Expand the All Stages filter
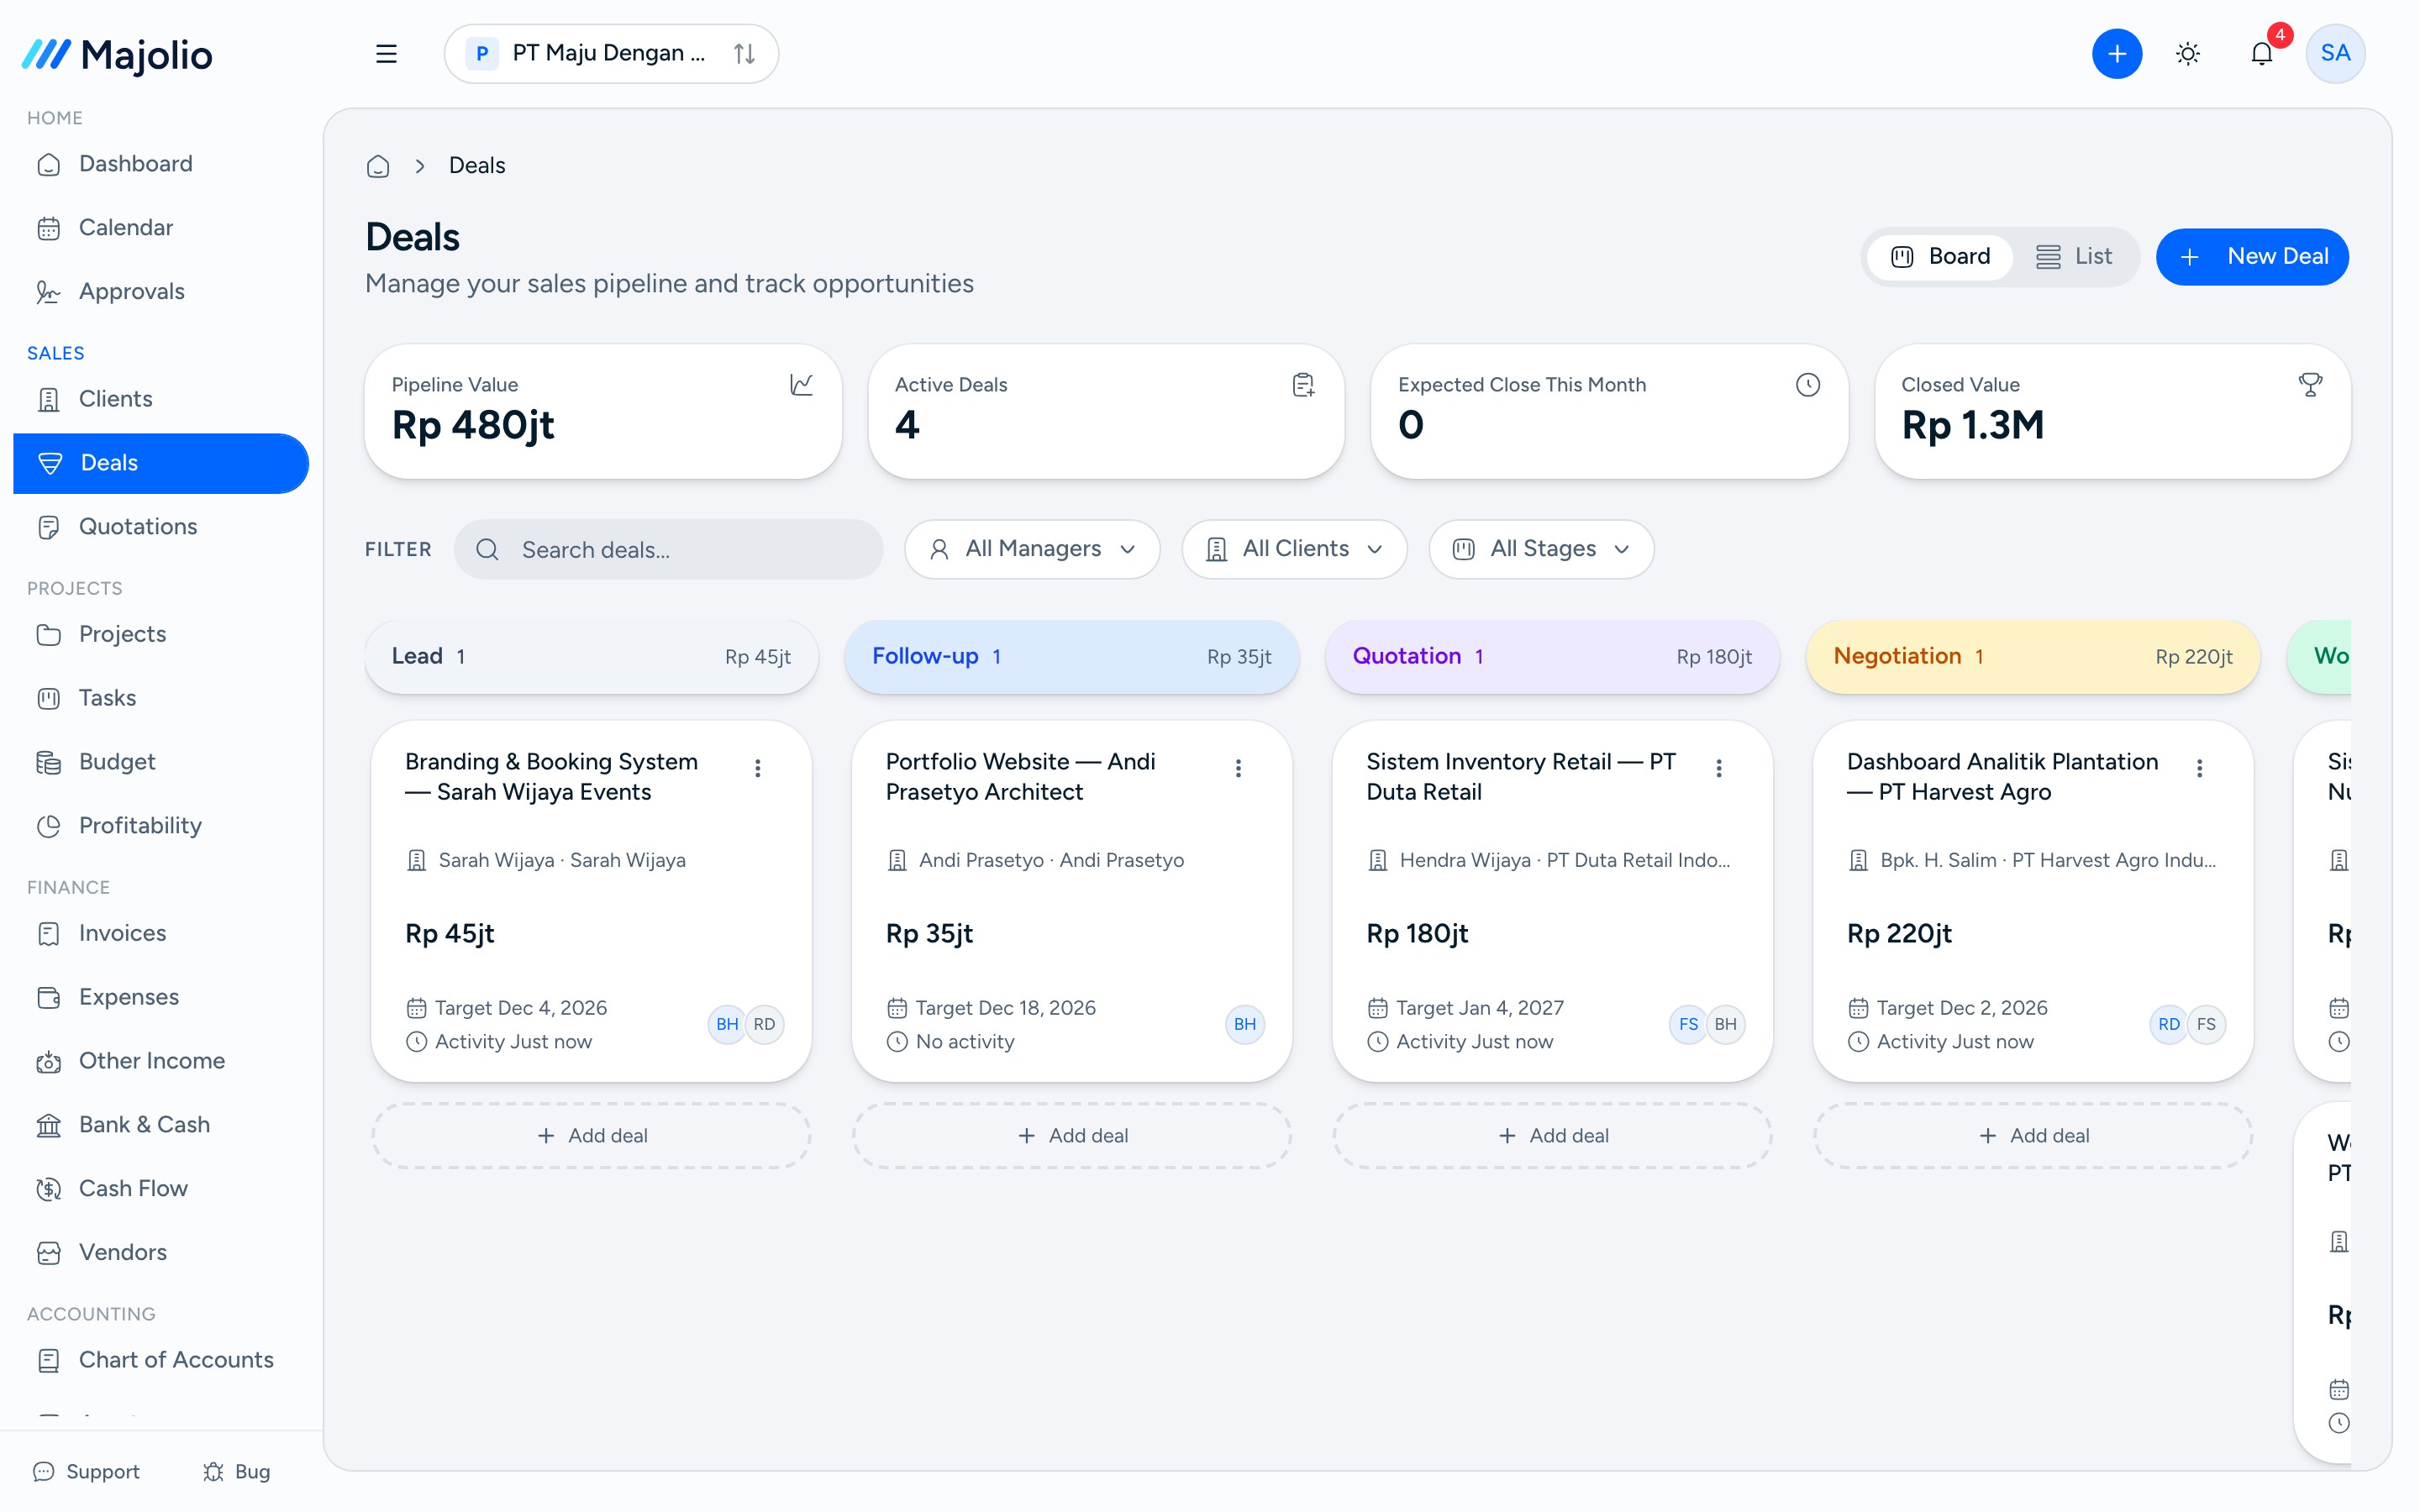 pos(1541,548)
